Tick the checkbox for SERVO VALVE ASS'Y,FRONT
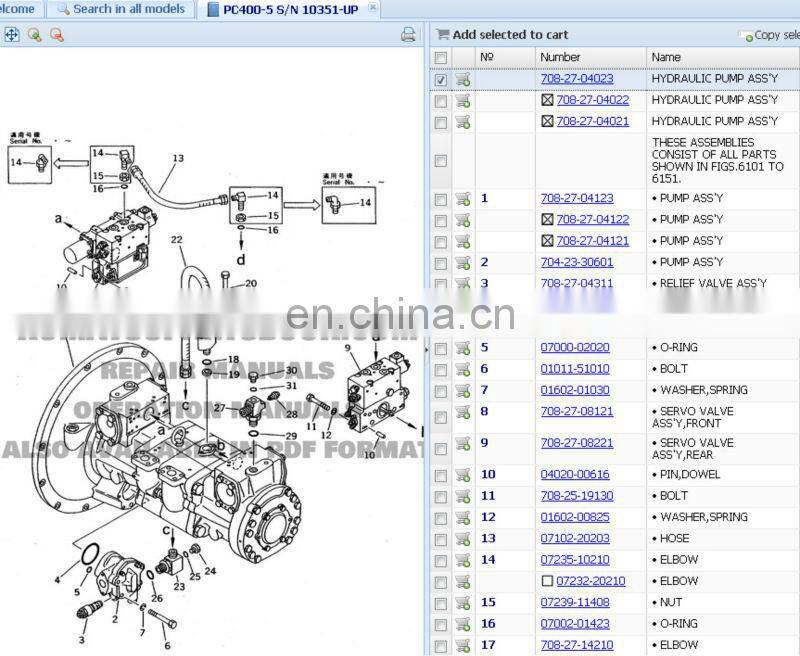Image resolution: width=800 pixels, height=656 pixels. [x=441, y=412]
